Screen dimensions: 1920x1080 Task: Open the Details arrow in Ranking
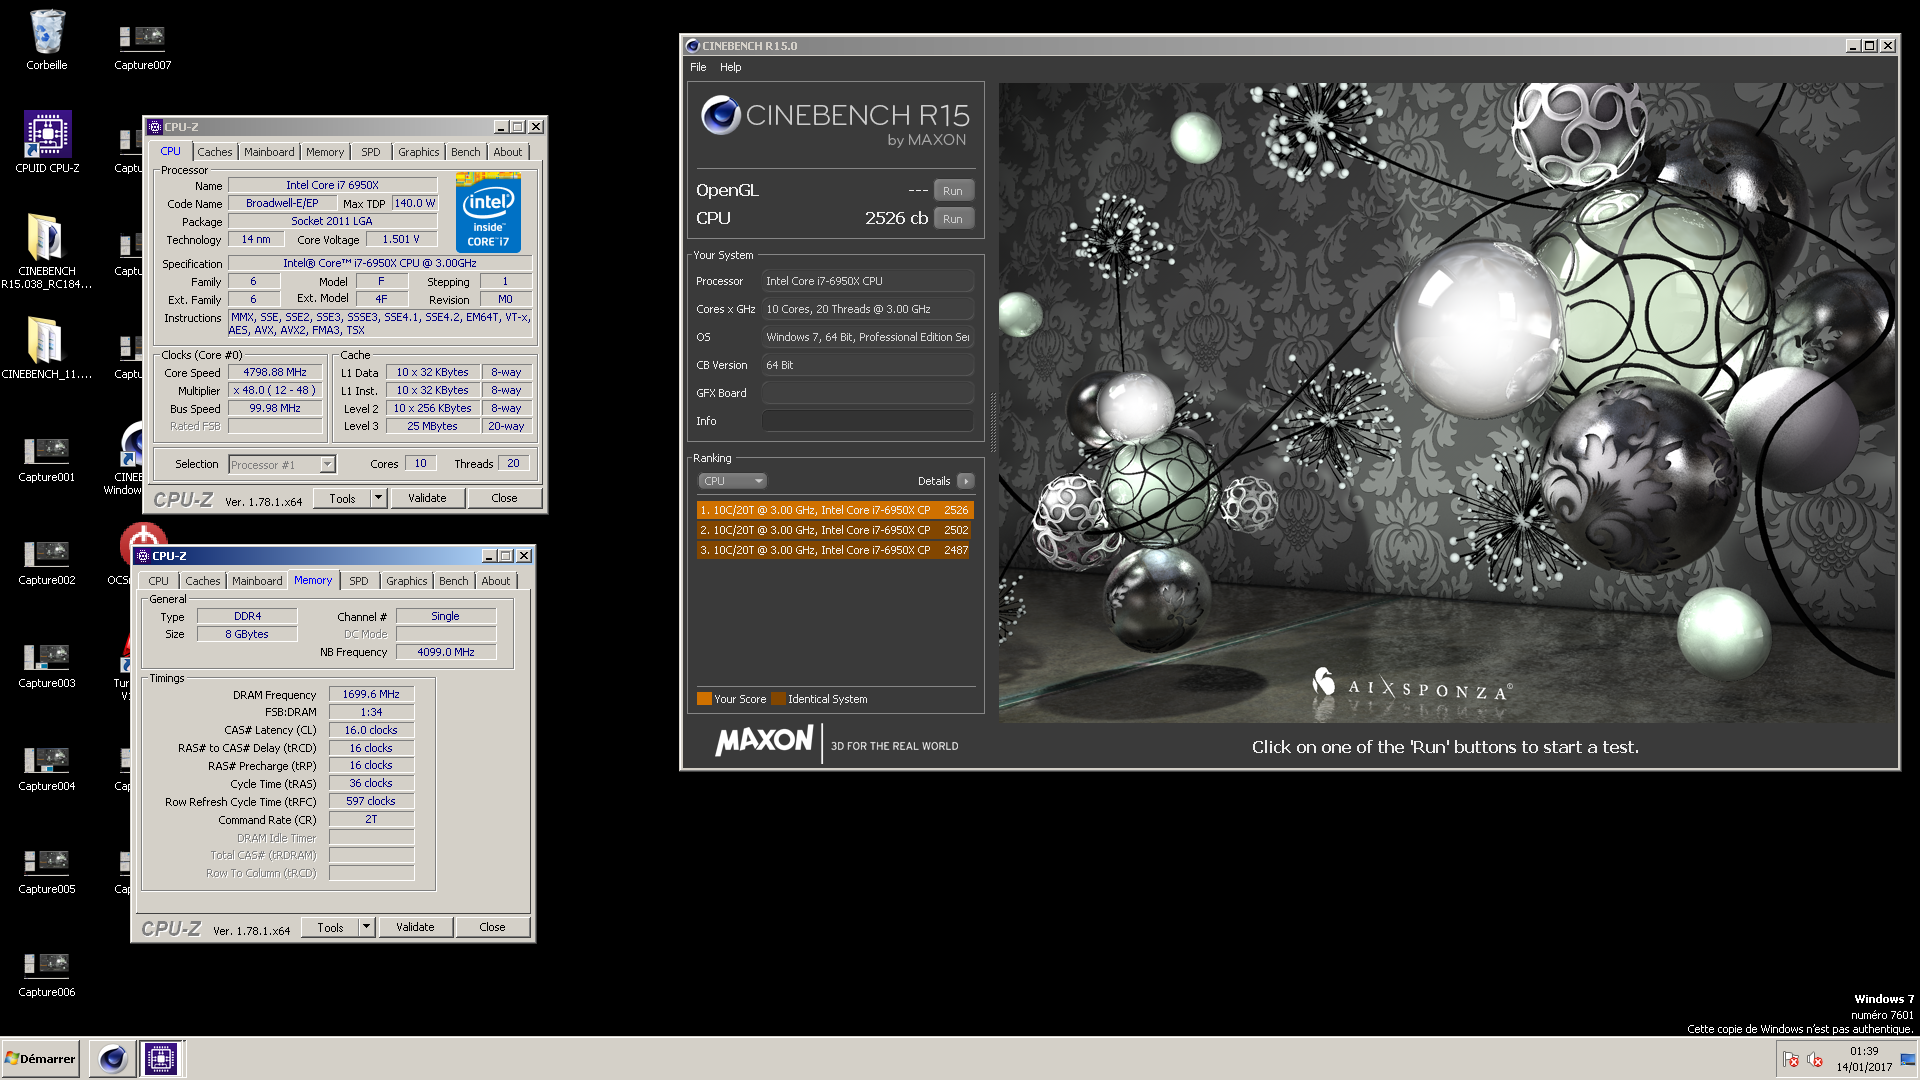click(965, 481)
